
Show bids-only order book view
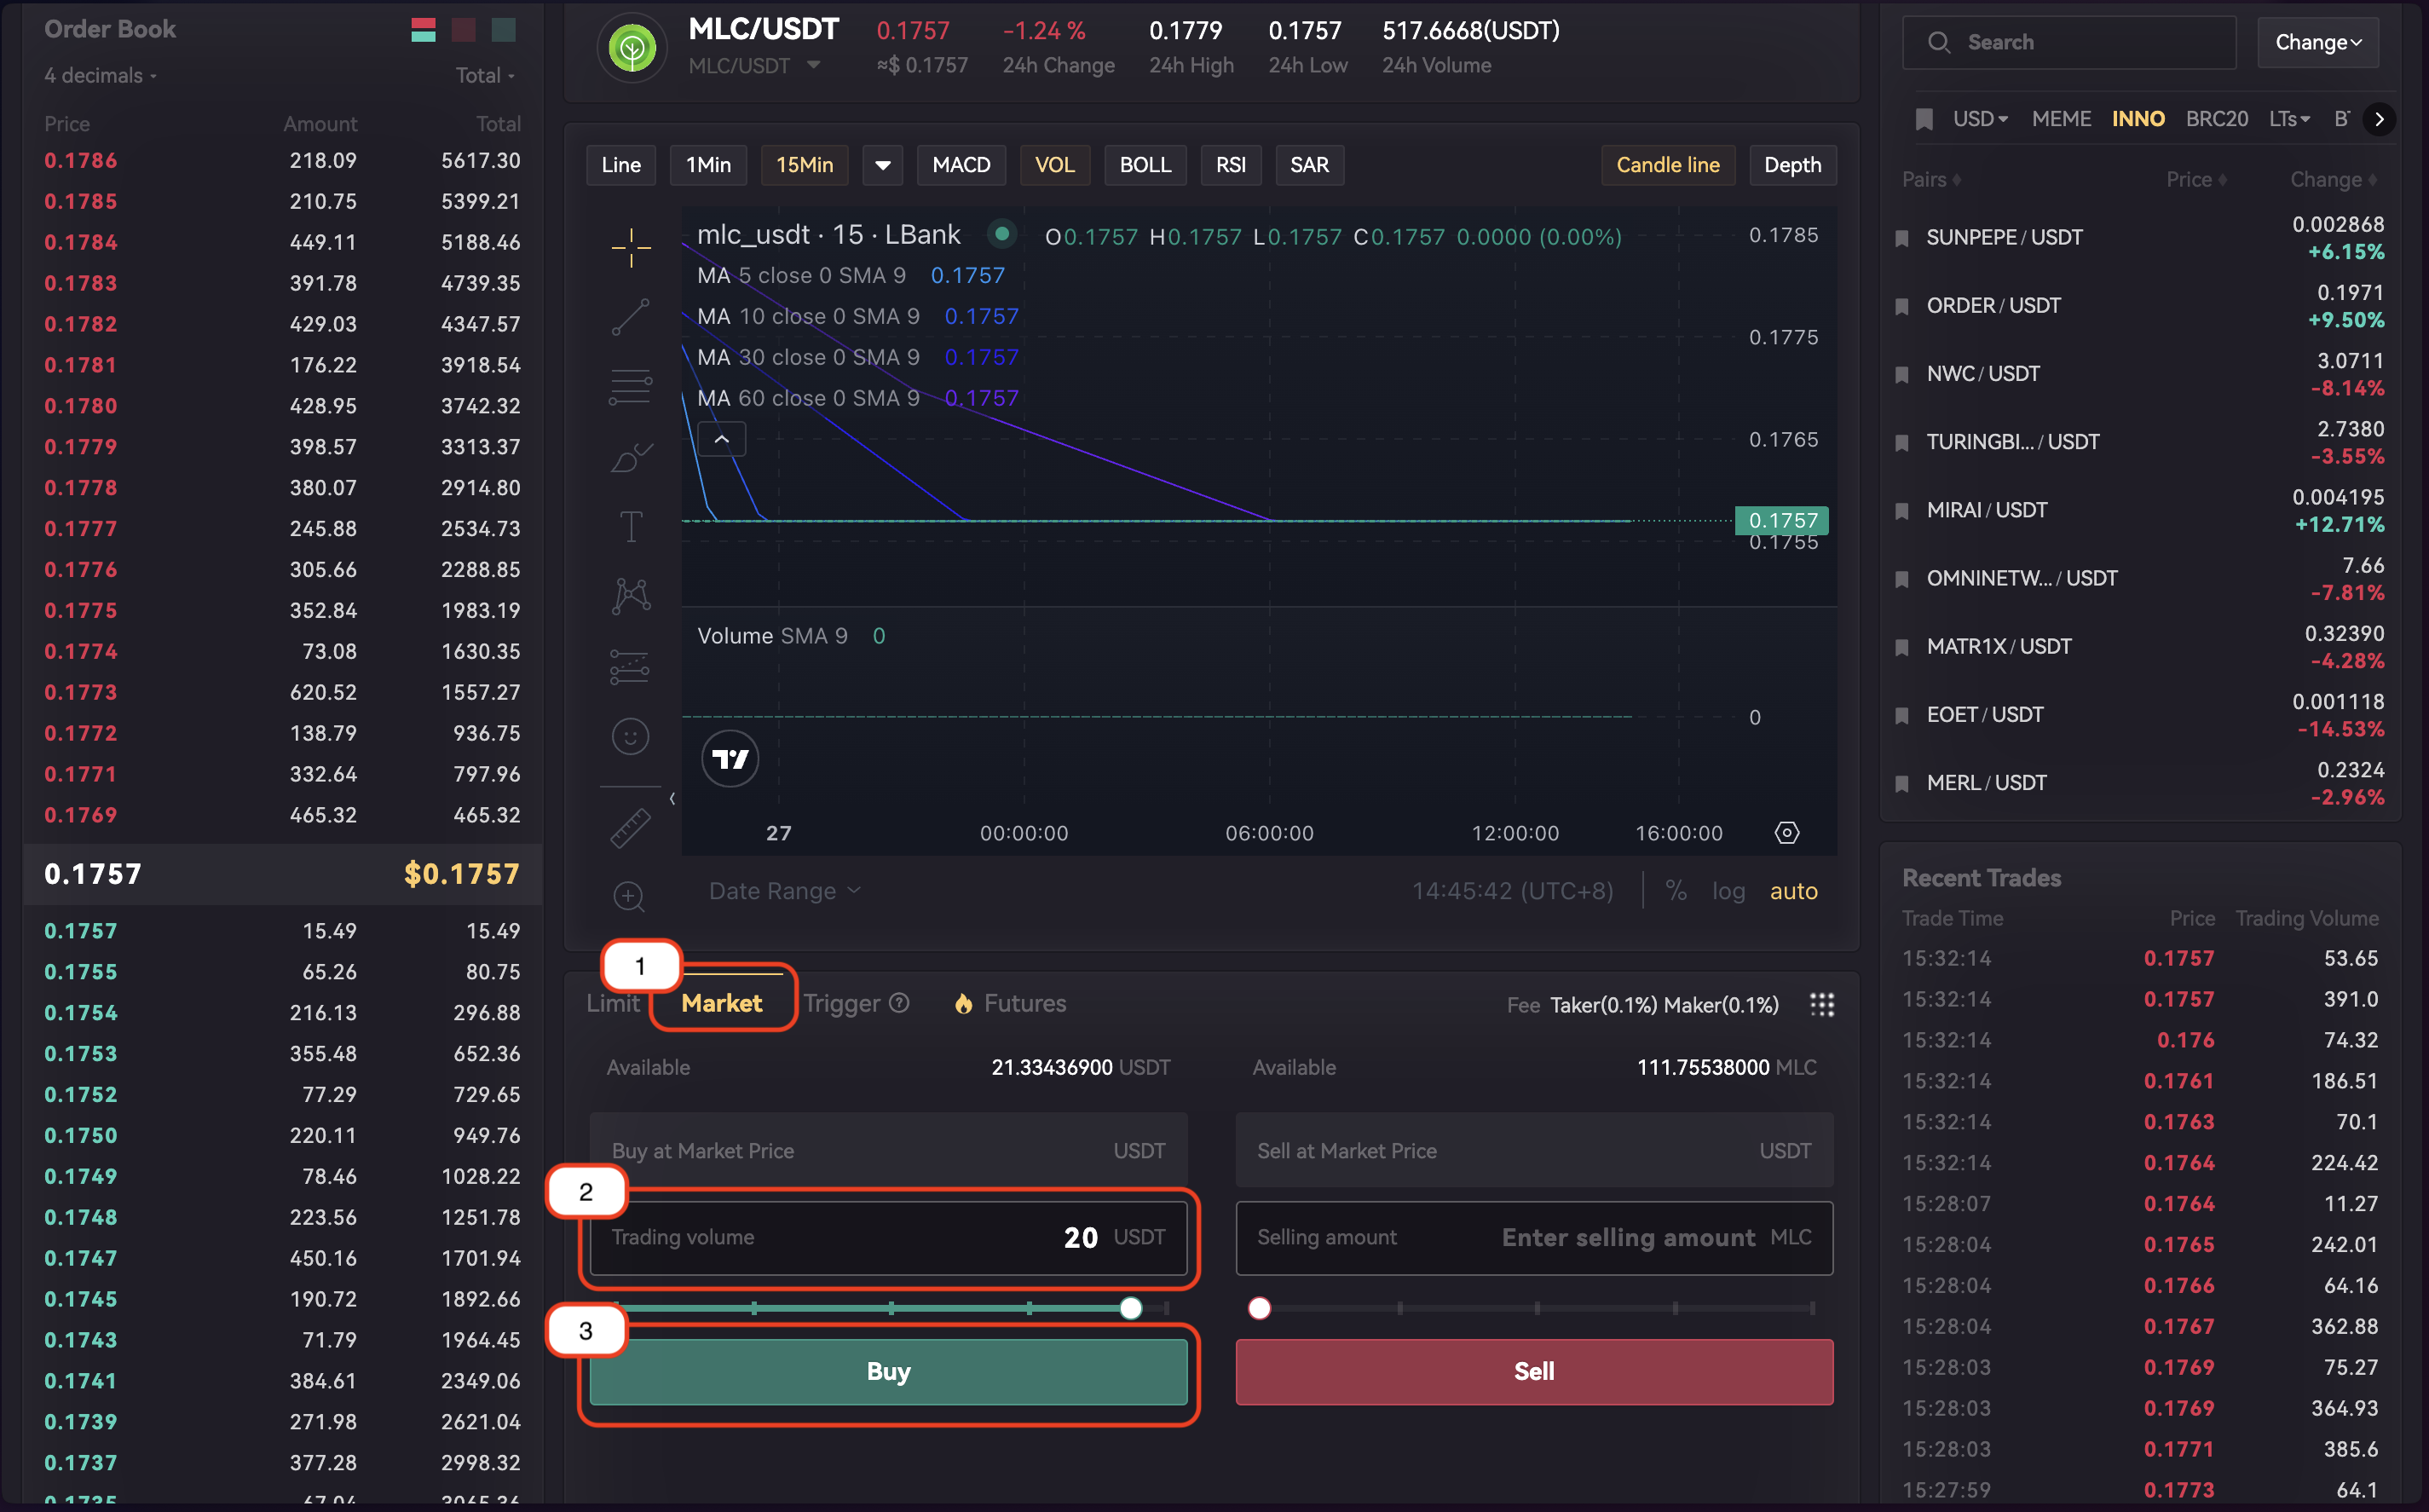point(504,30)
